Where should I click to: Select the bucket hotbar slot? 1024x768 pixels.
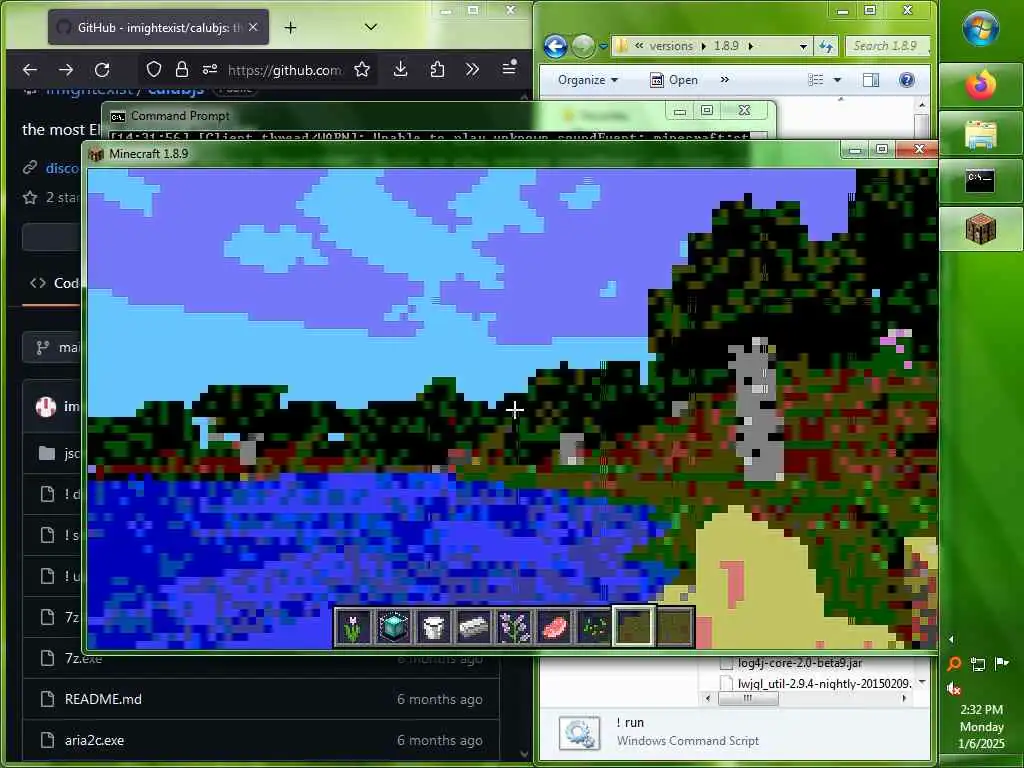click(434, 627)
